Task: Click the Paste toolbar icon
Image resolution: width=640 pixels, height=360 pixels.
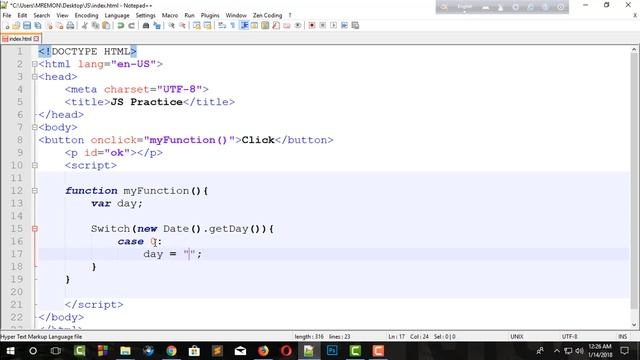Action: click(106, 25)
